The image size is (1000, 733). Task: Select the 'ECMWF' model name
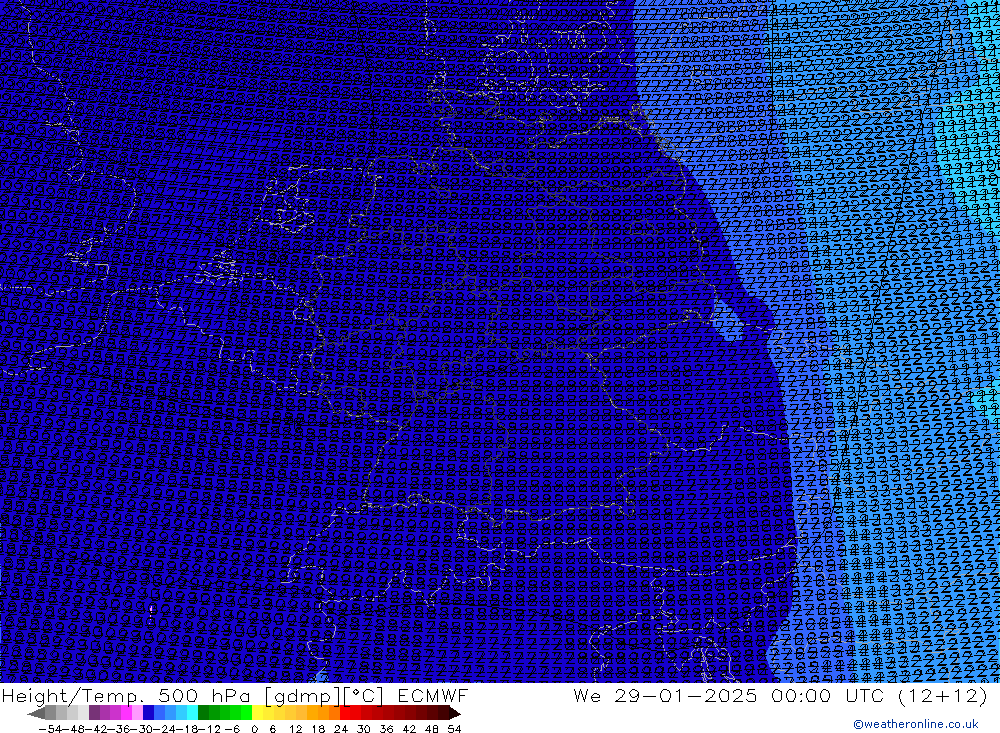432,695
